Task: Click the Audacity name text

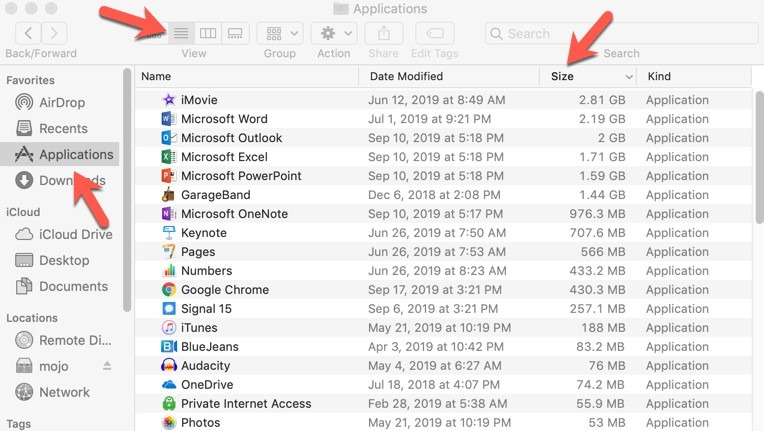Action: [x=206, y=366]
